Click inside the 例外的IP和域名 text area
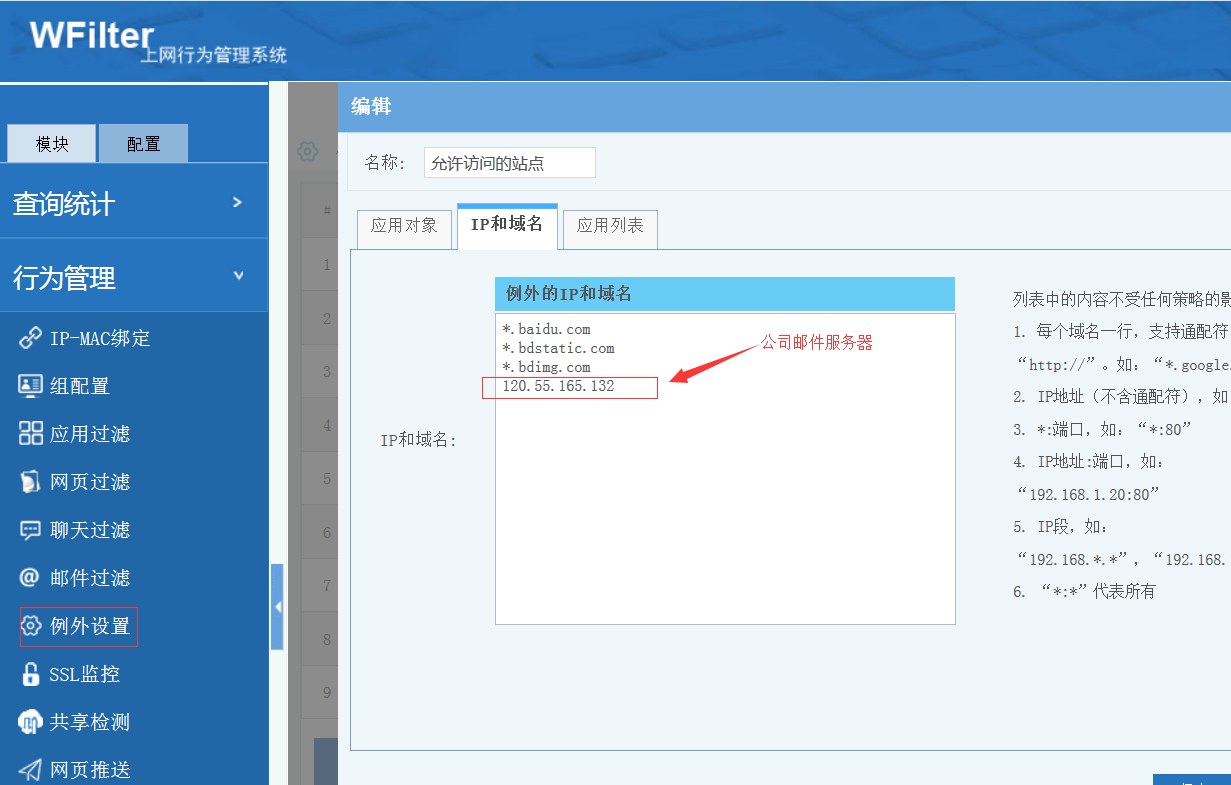 pos(724,500)
